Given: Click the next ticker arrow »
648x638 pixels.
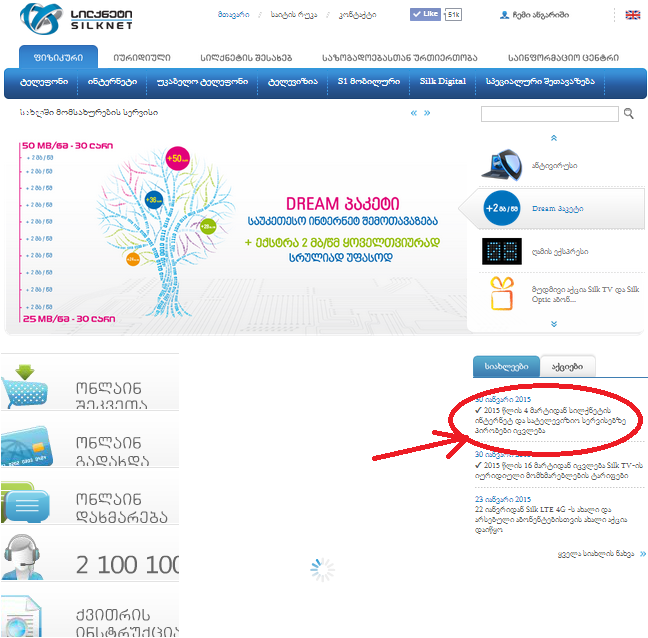Looking at the screenshot, I should 427,113.
